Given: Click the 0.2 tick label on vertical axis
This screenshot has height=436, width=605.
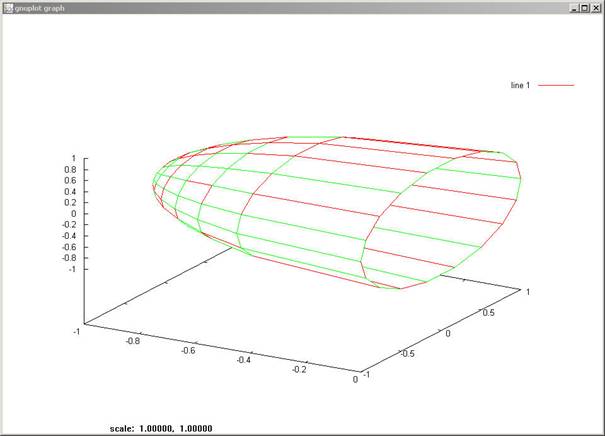Looking at the screenshot, I should click(x=71, y=203).
